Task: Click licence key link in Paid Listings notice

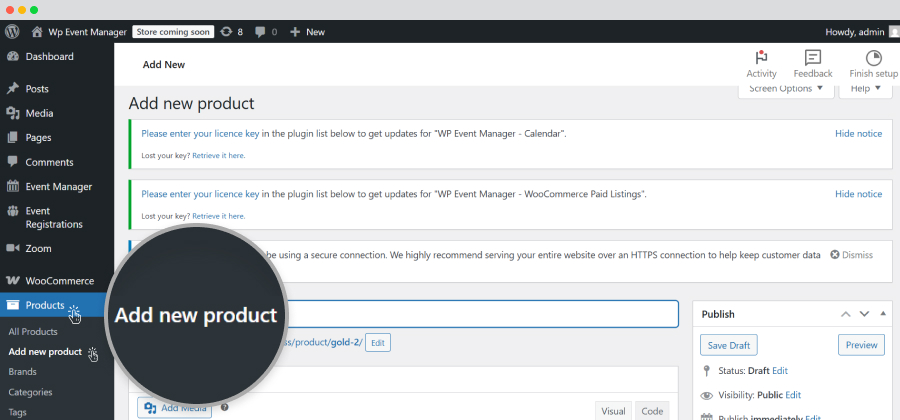Action: [200, 194]
